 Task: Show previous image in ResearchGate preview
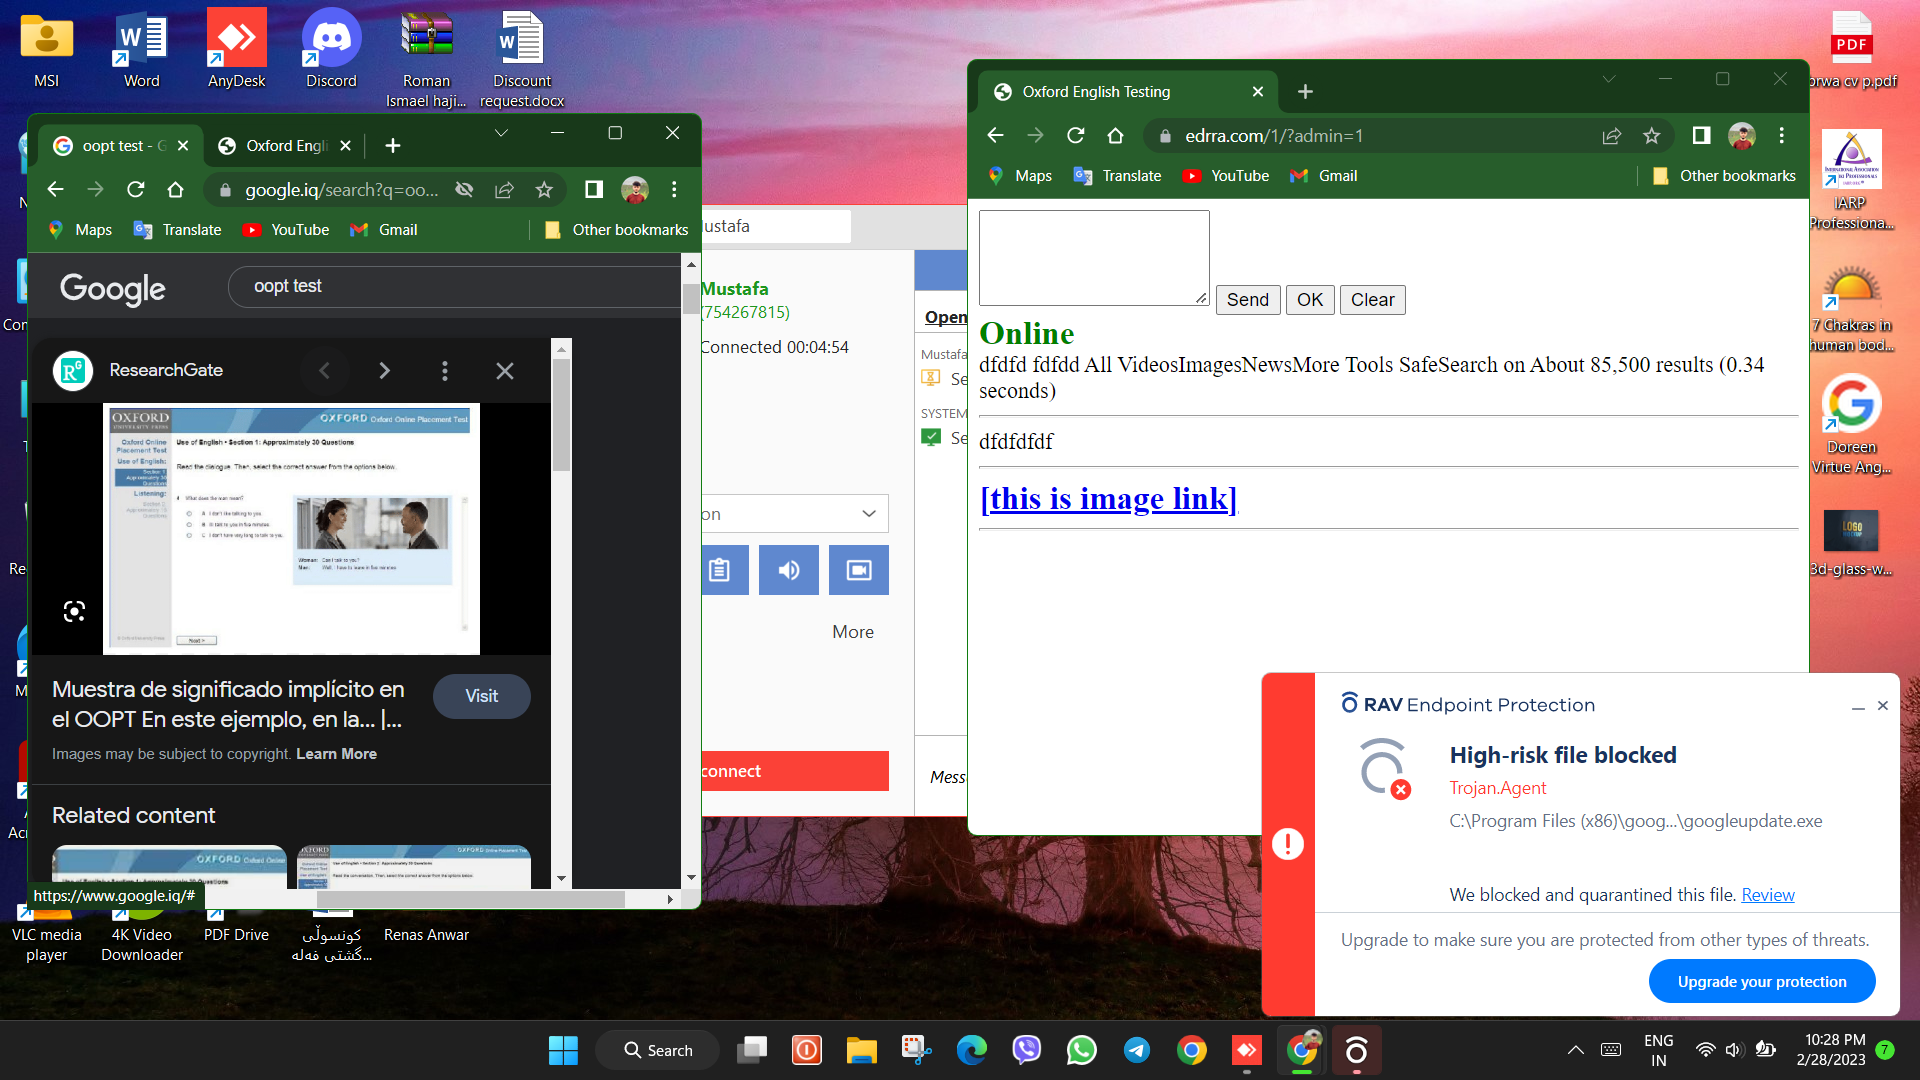(x=324, y=371)
